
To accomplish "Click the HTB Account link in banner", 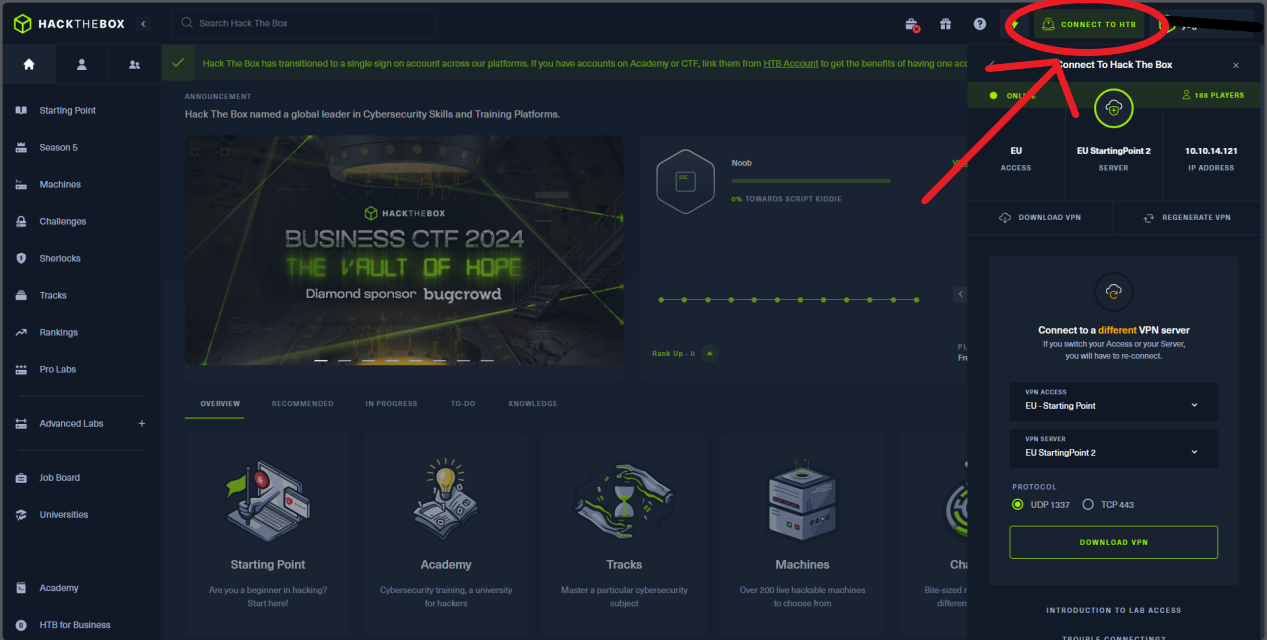I will 790,63.
